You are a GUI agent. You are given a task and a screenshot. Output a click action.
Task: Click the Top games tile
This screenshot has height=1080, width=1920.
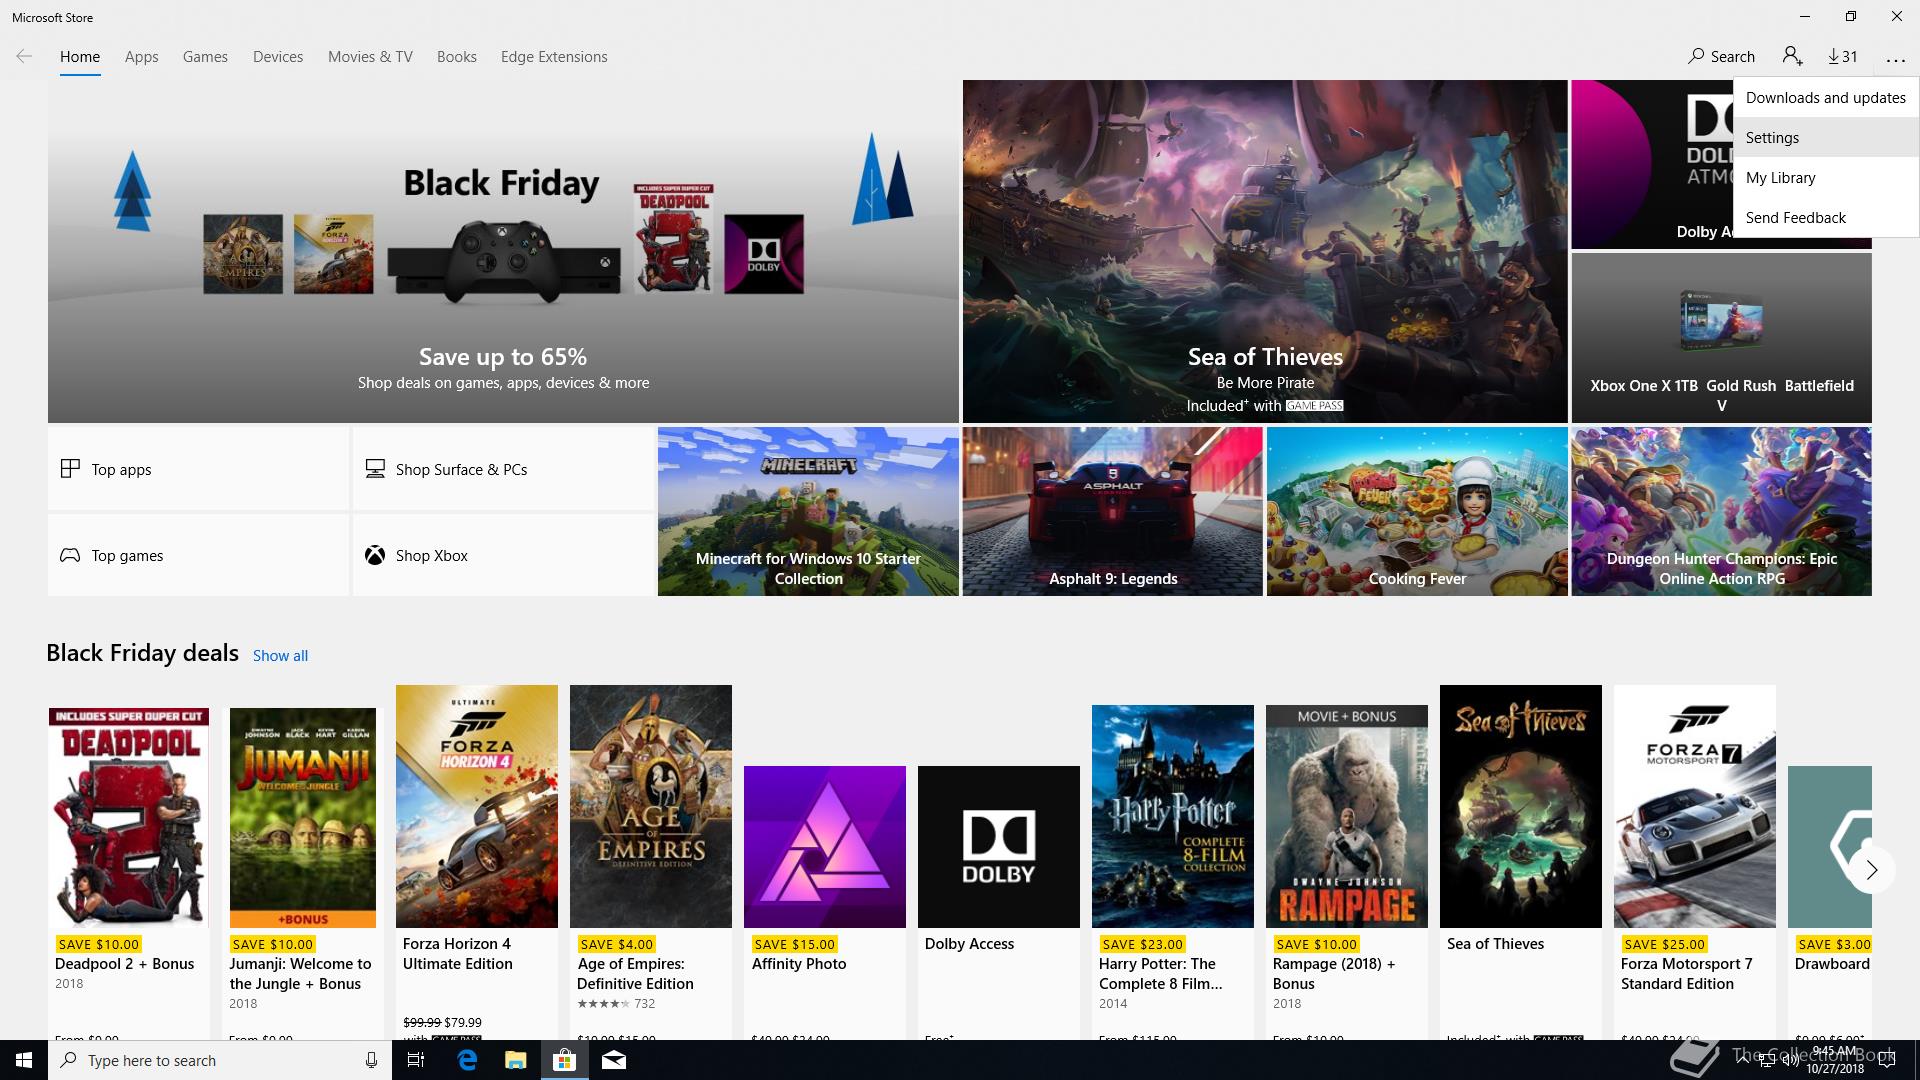[198, 555]
